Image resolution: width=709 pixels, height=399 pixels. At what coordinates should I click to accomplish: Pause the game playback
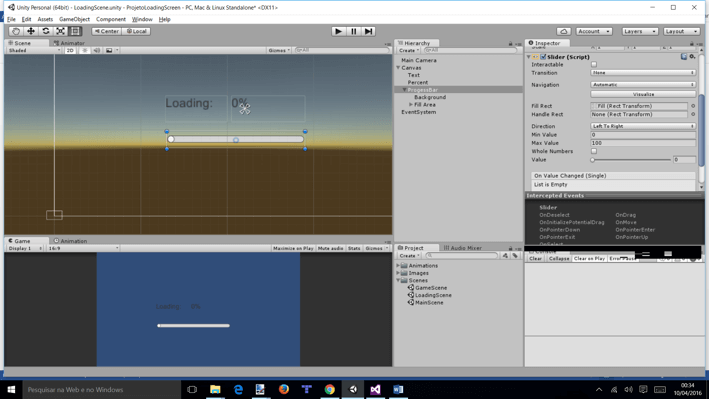[x=354, y=31]
